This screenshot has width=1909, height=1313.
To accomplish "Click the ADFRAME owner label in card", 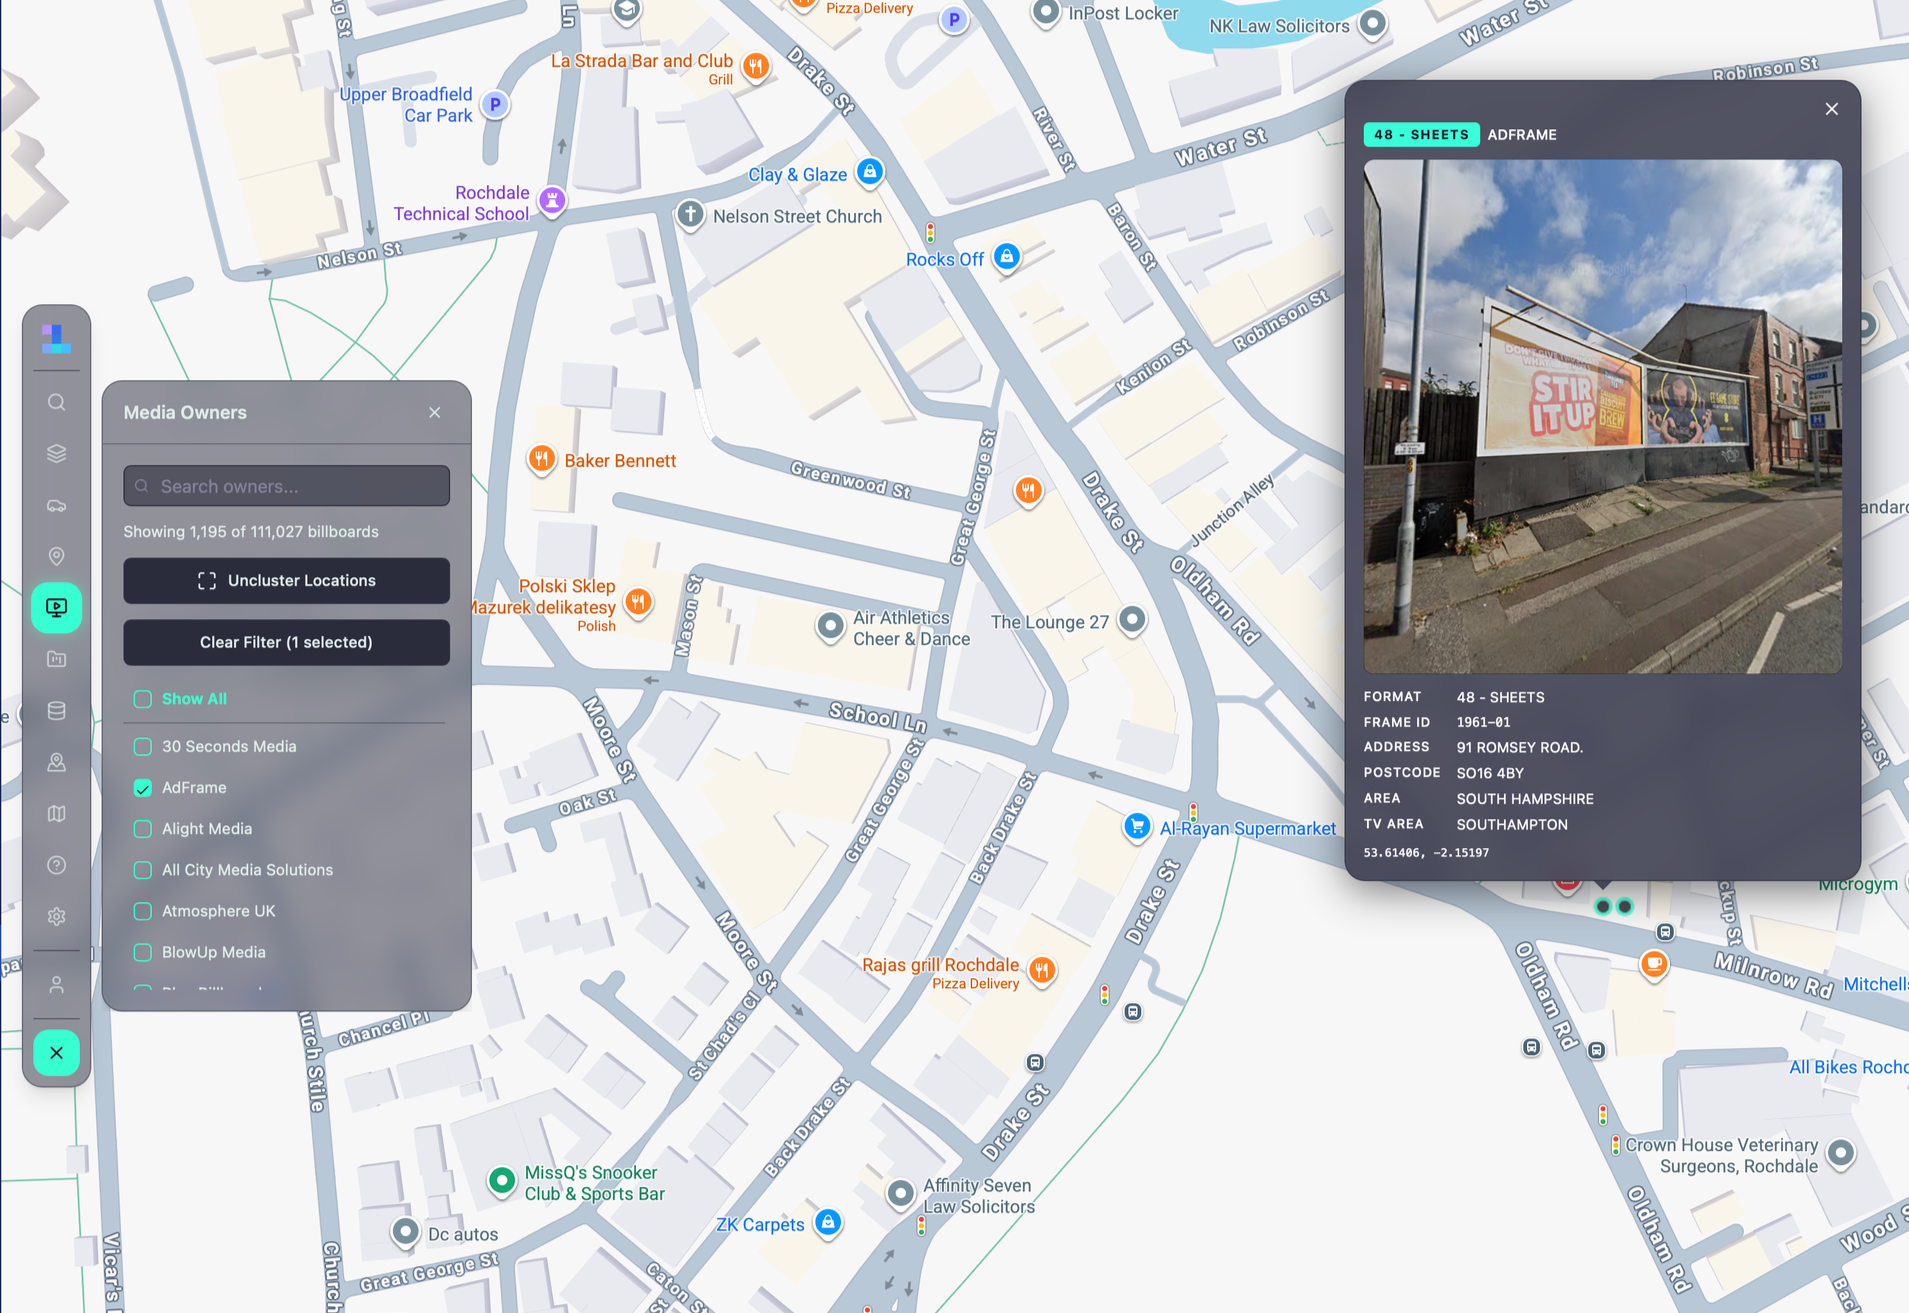I will click(x=1522, y=135).
